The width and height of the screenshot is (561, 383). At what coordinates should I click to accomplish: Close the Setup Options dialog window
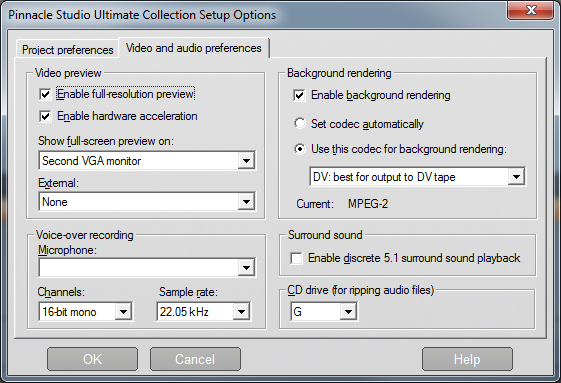click(531, 10)
